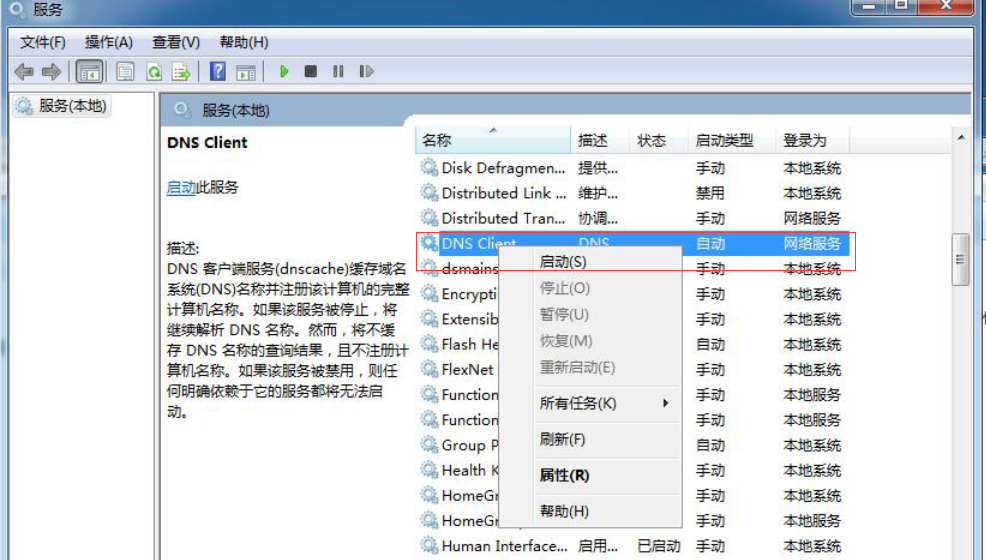Image resolution: width=986 pixels, height=560 pixels.
Task: Pause service with pause toolbar icon
Action: 338,72
